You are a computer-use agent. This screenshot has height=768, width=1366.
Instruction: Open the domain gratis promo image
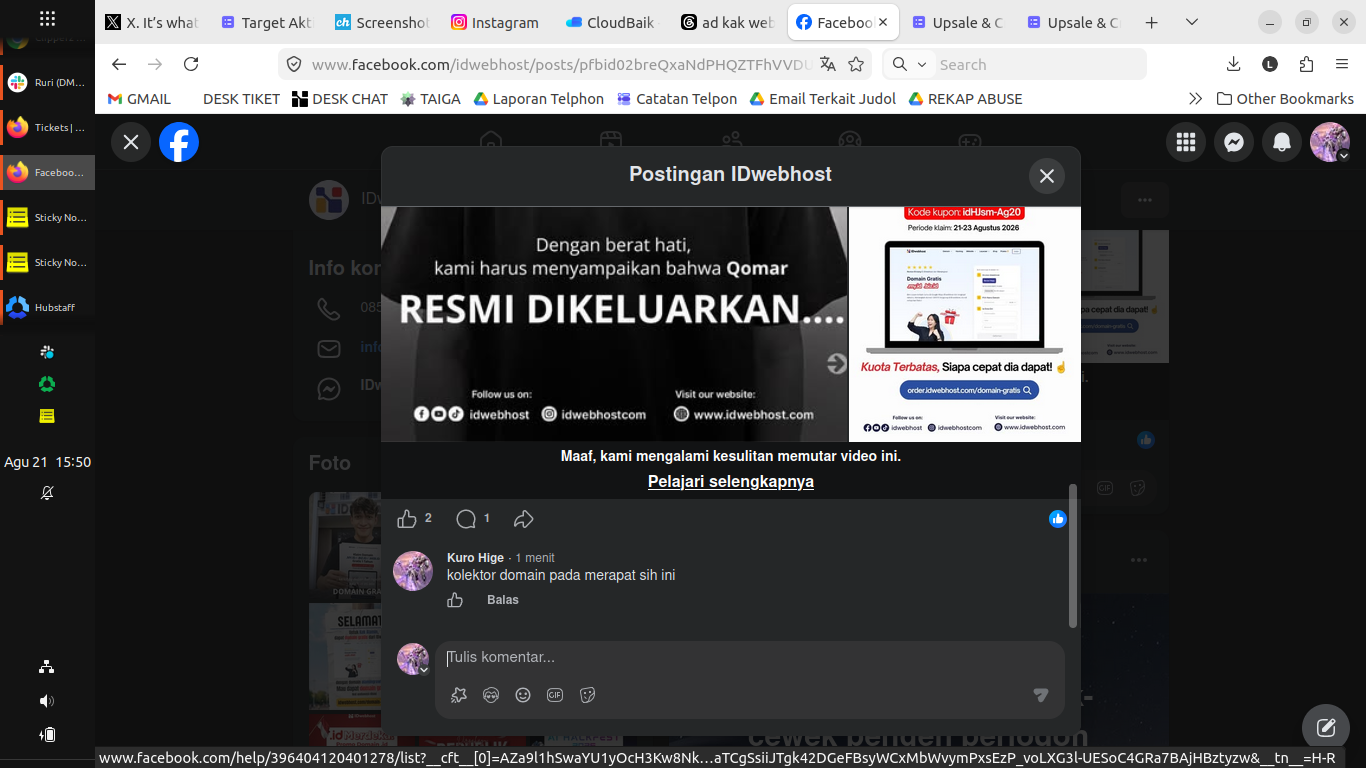point(965,324)
